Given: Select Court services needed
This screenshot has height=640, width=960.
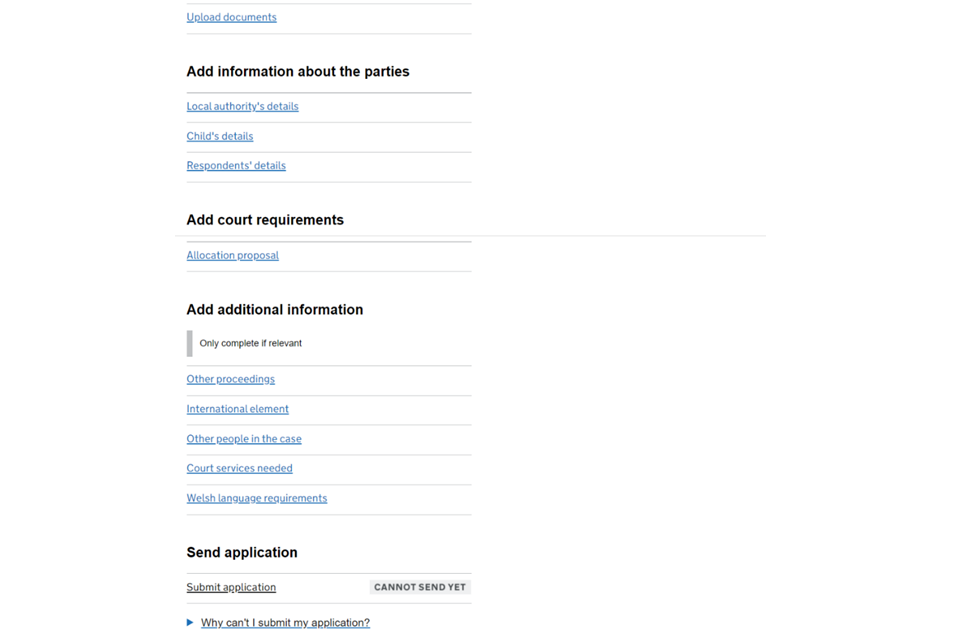Looking at the screenshot, I should pos(239,468).
